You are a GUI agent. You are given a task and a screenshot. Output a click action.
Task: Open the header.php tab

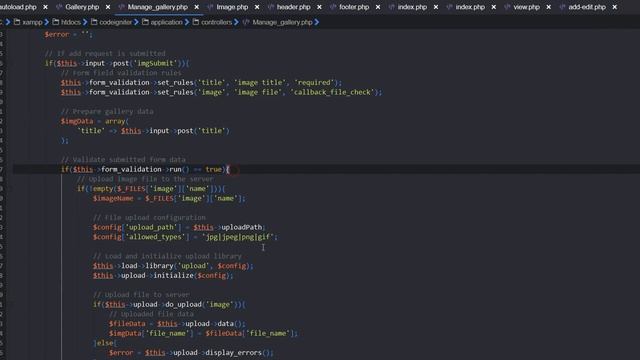293,7
